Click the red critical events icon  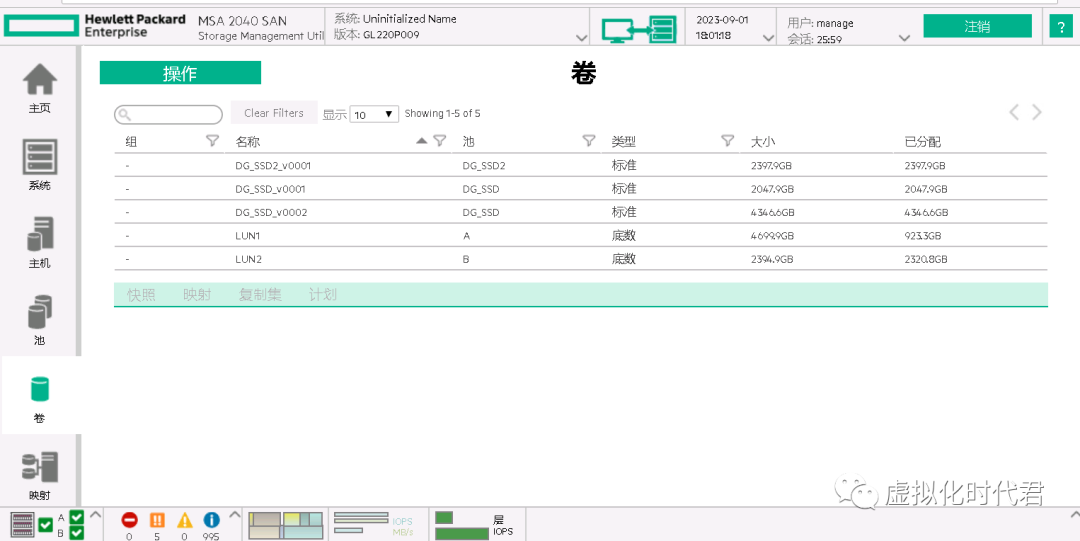(129, 520)
